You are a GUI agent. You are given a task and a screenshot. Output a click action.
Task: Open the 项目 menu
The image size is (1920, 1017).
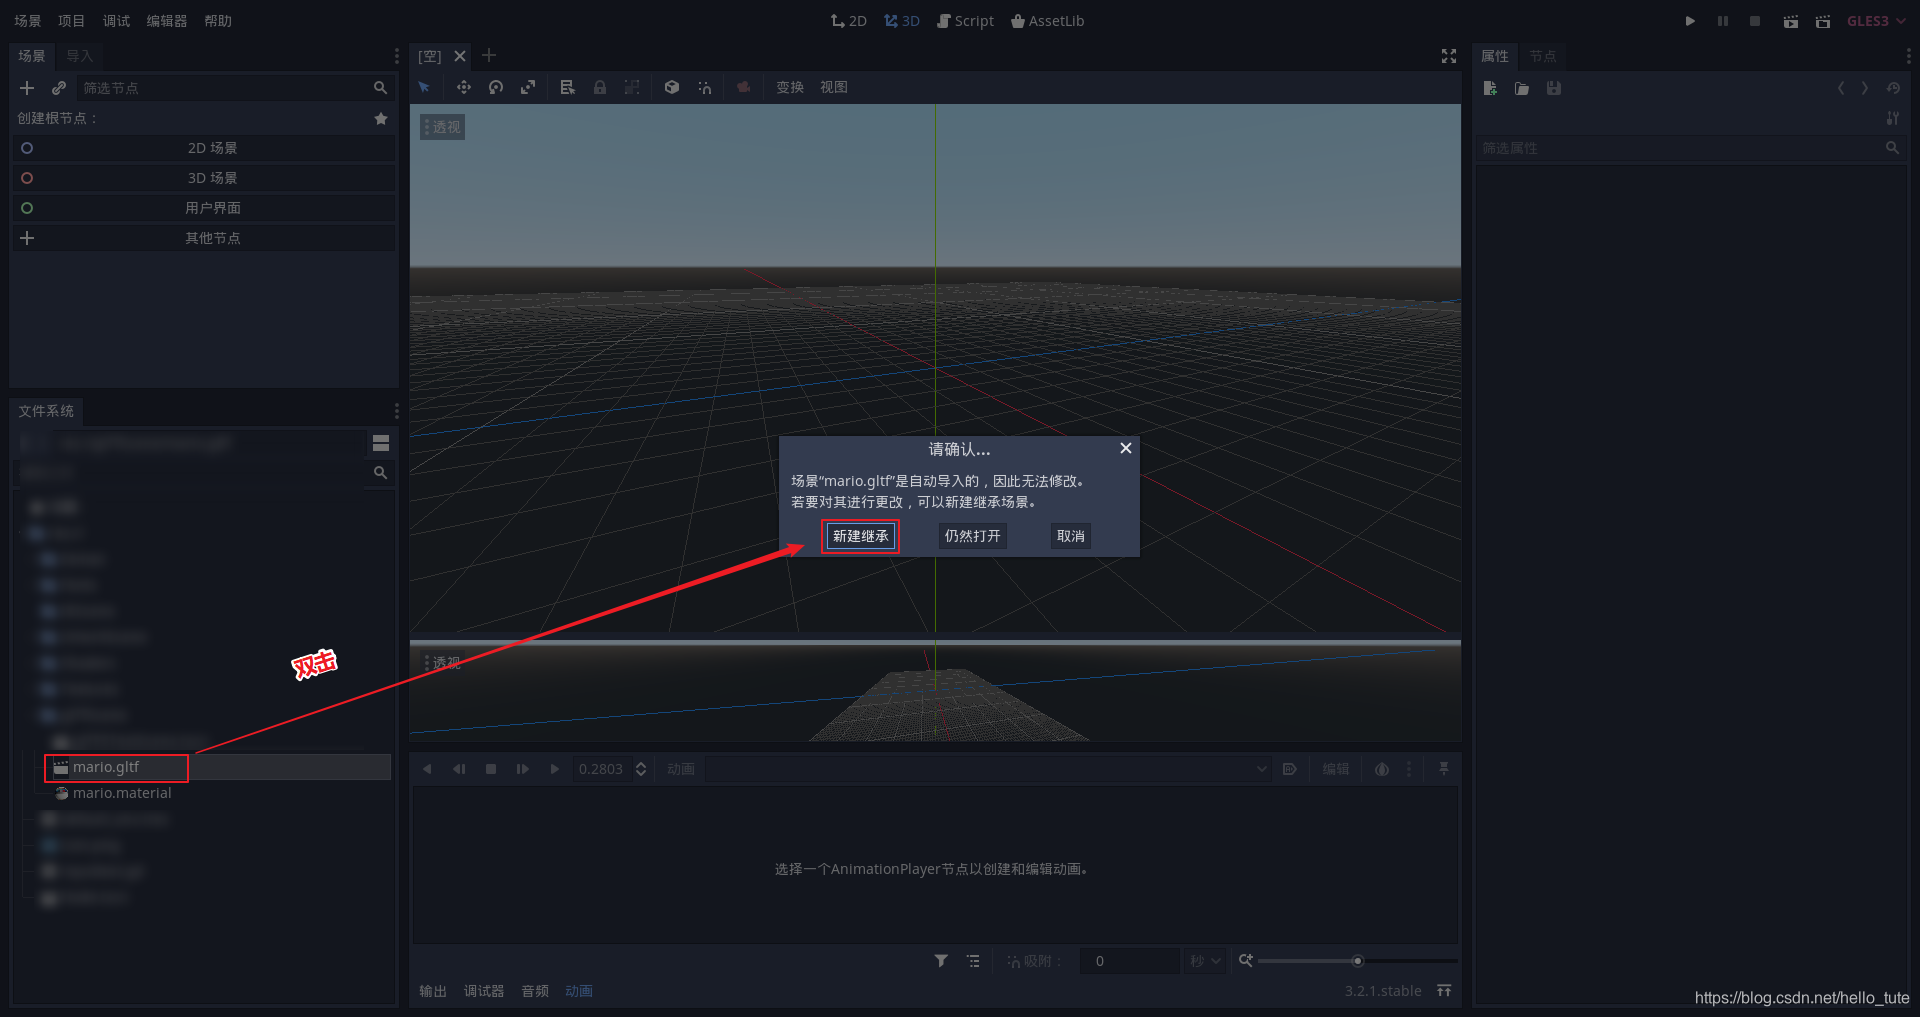[72, 21]
